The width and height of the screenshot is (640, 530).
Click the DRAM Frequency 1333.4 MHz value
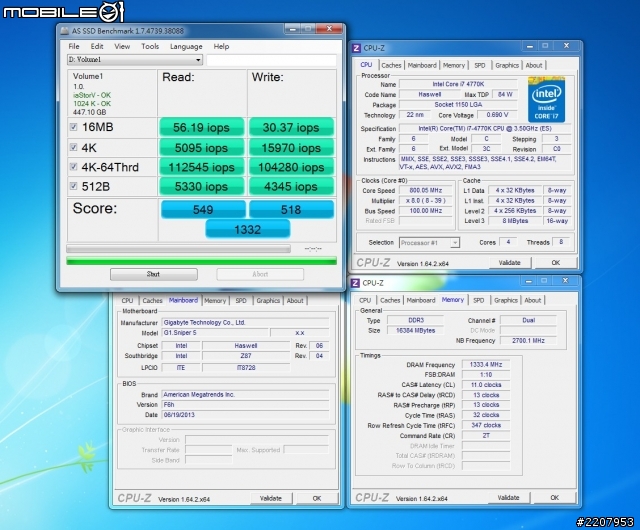(x=486, y=364)
